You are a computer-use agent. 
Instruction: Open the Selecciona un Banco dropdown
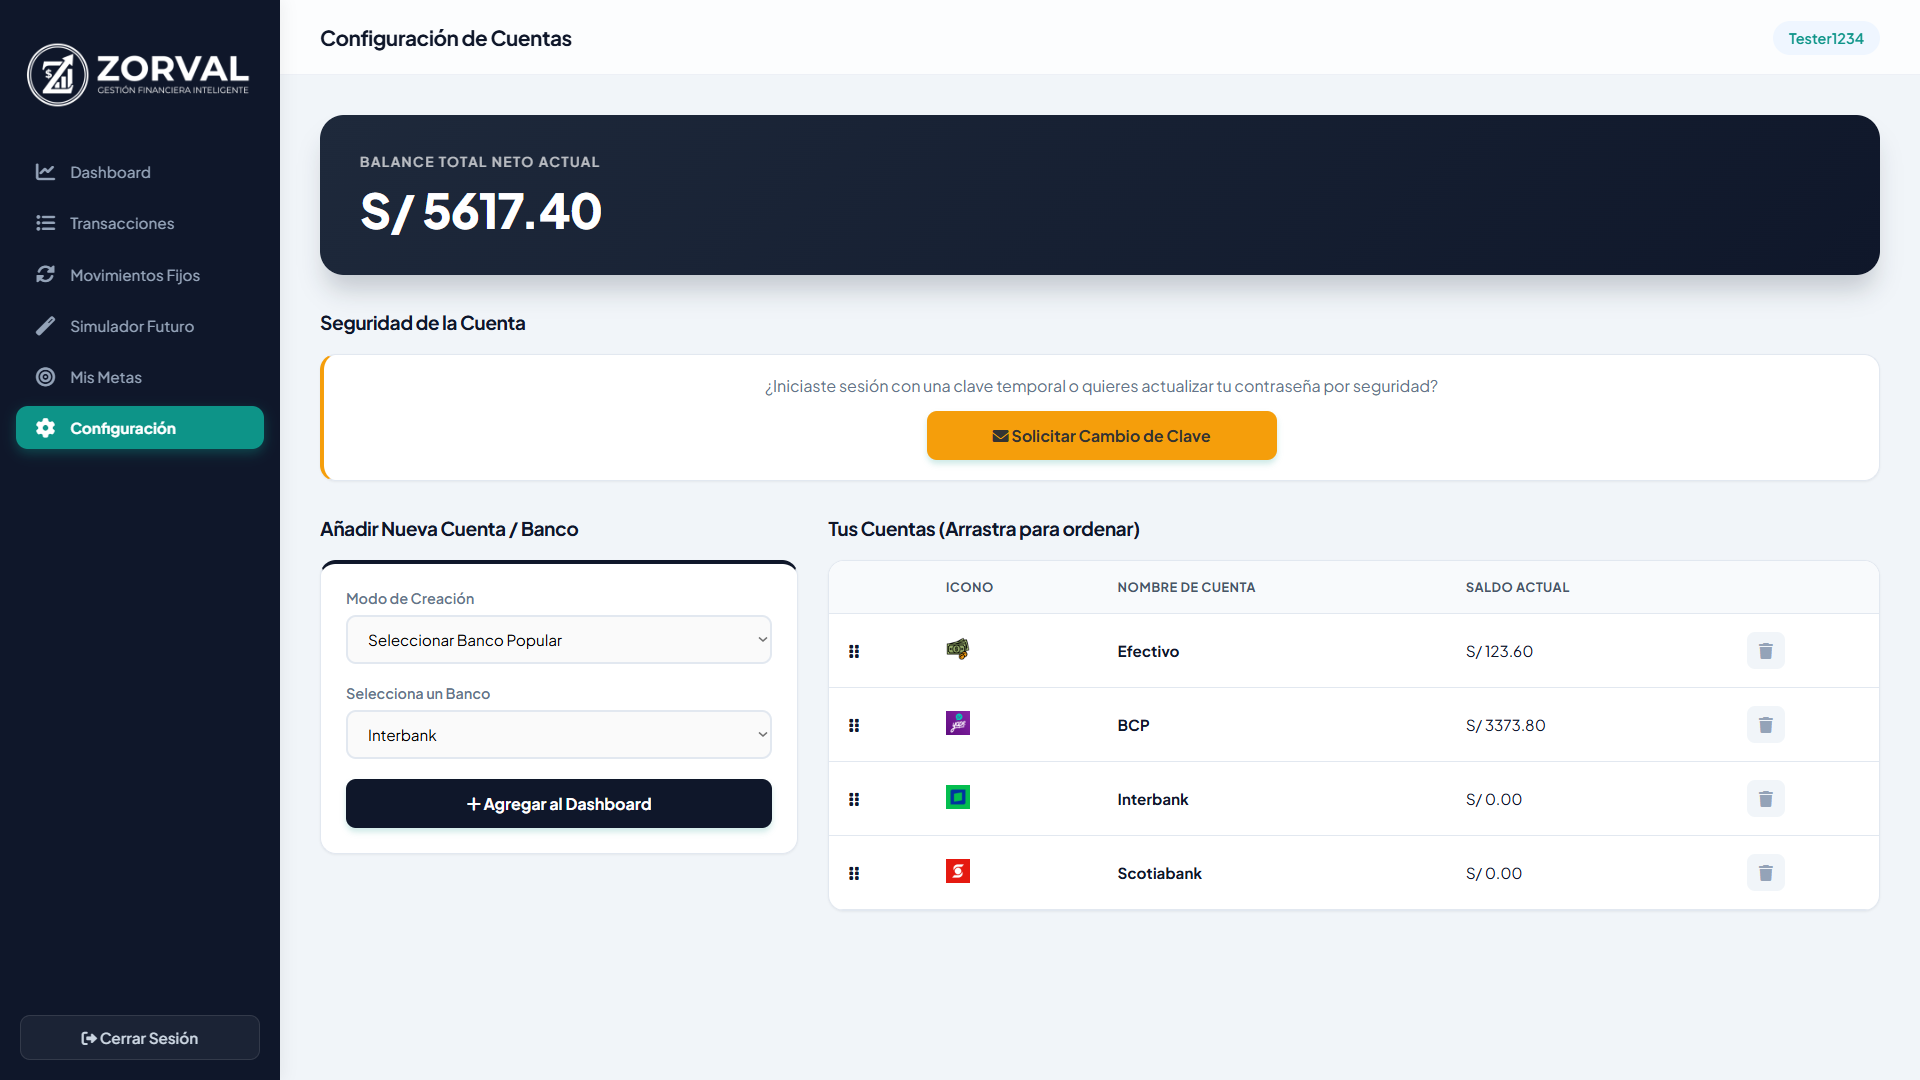[558, 734]
